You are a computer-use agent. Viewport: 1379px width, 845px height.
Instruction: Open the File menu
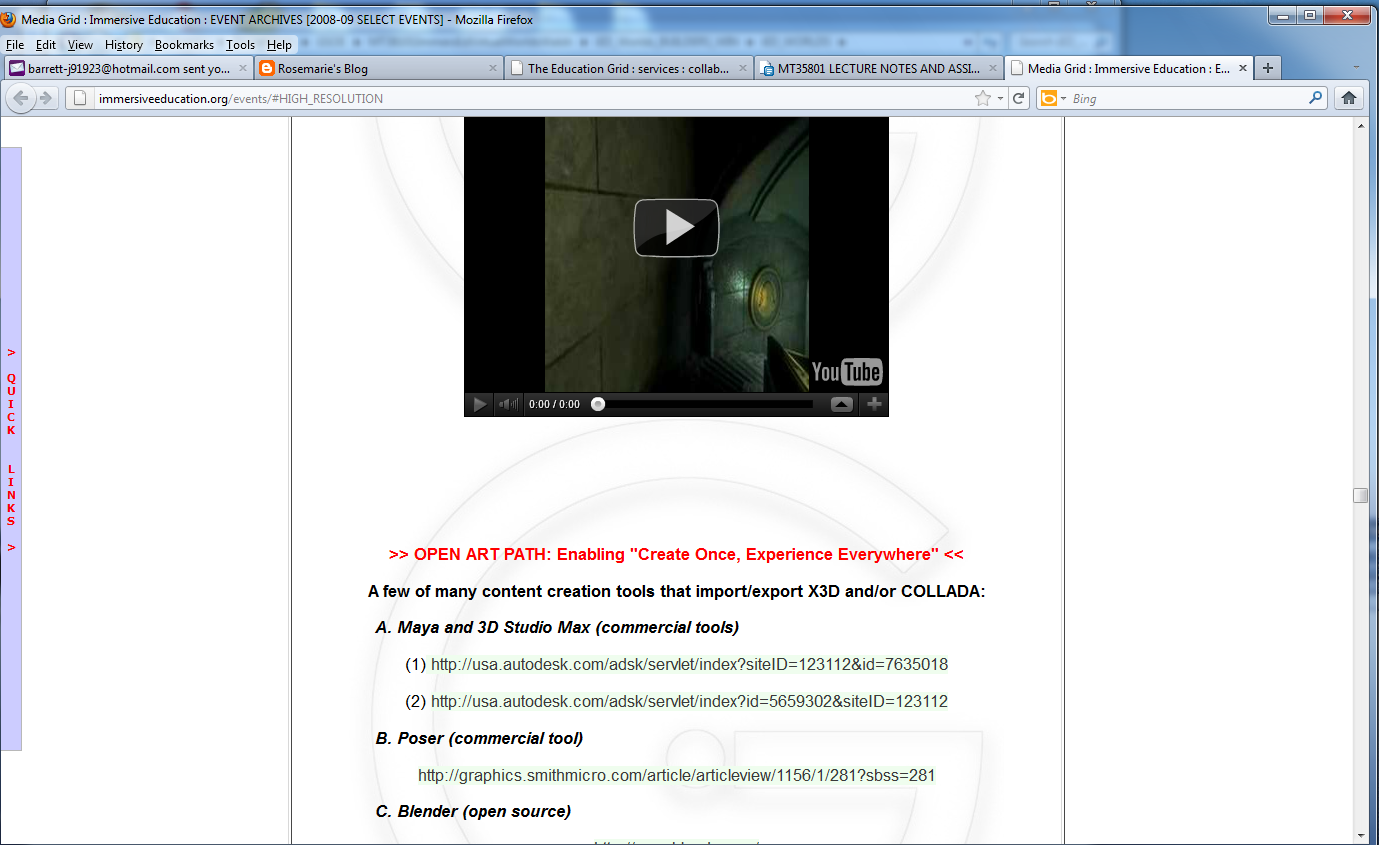tap(15, 45)
